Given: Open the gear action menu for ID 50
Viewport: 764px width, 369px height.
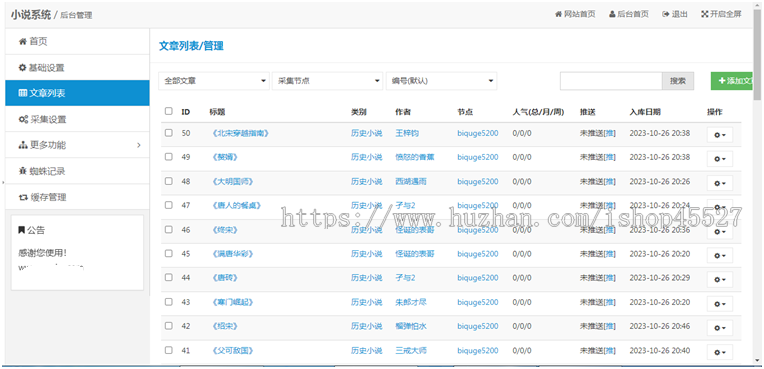Looking at the screenshot, I should (x=720, y=135).
